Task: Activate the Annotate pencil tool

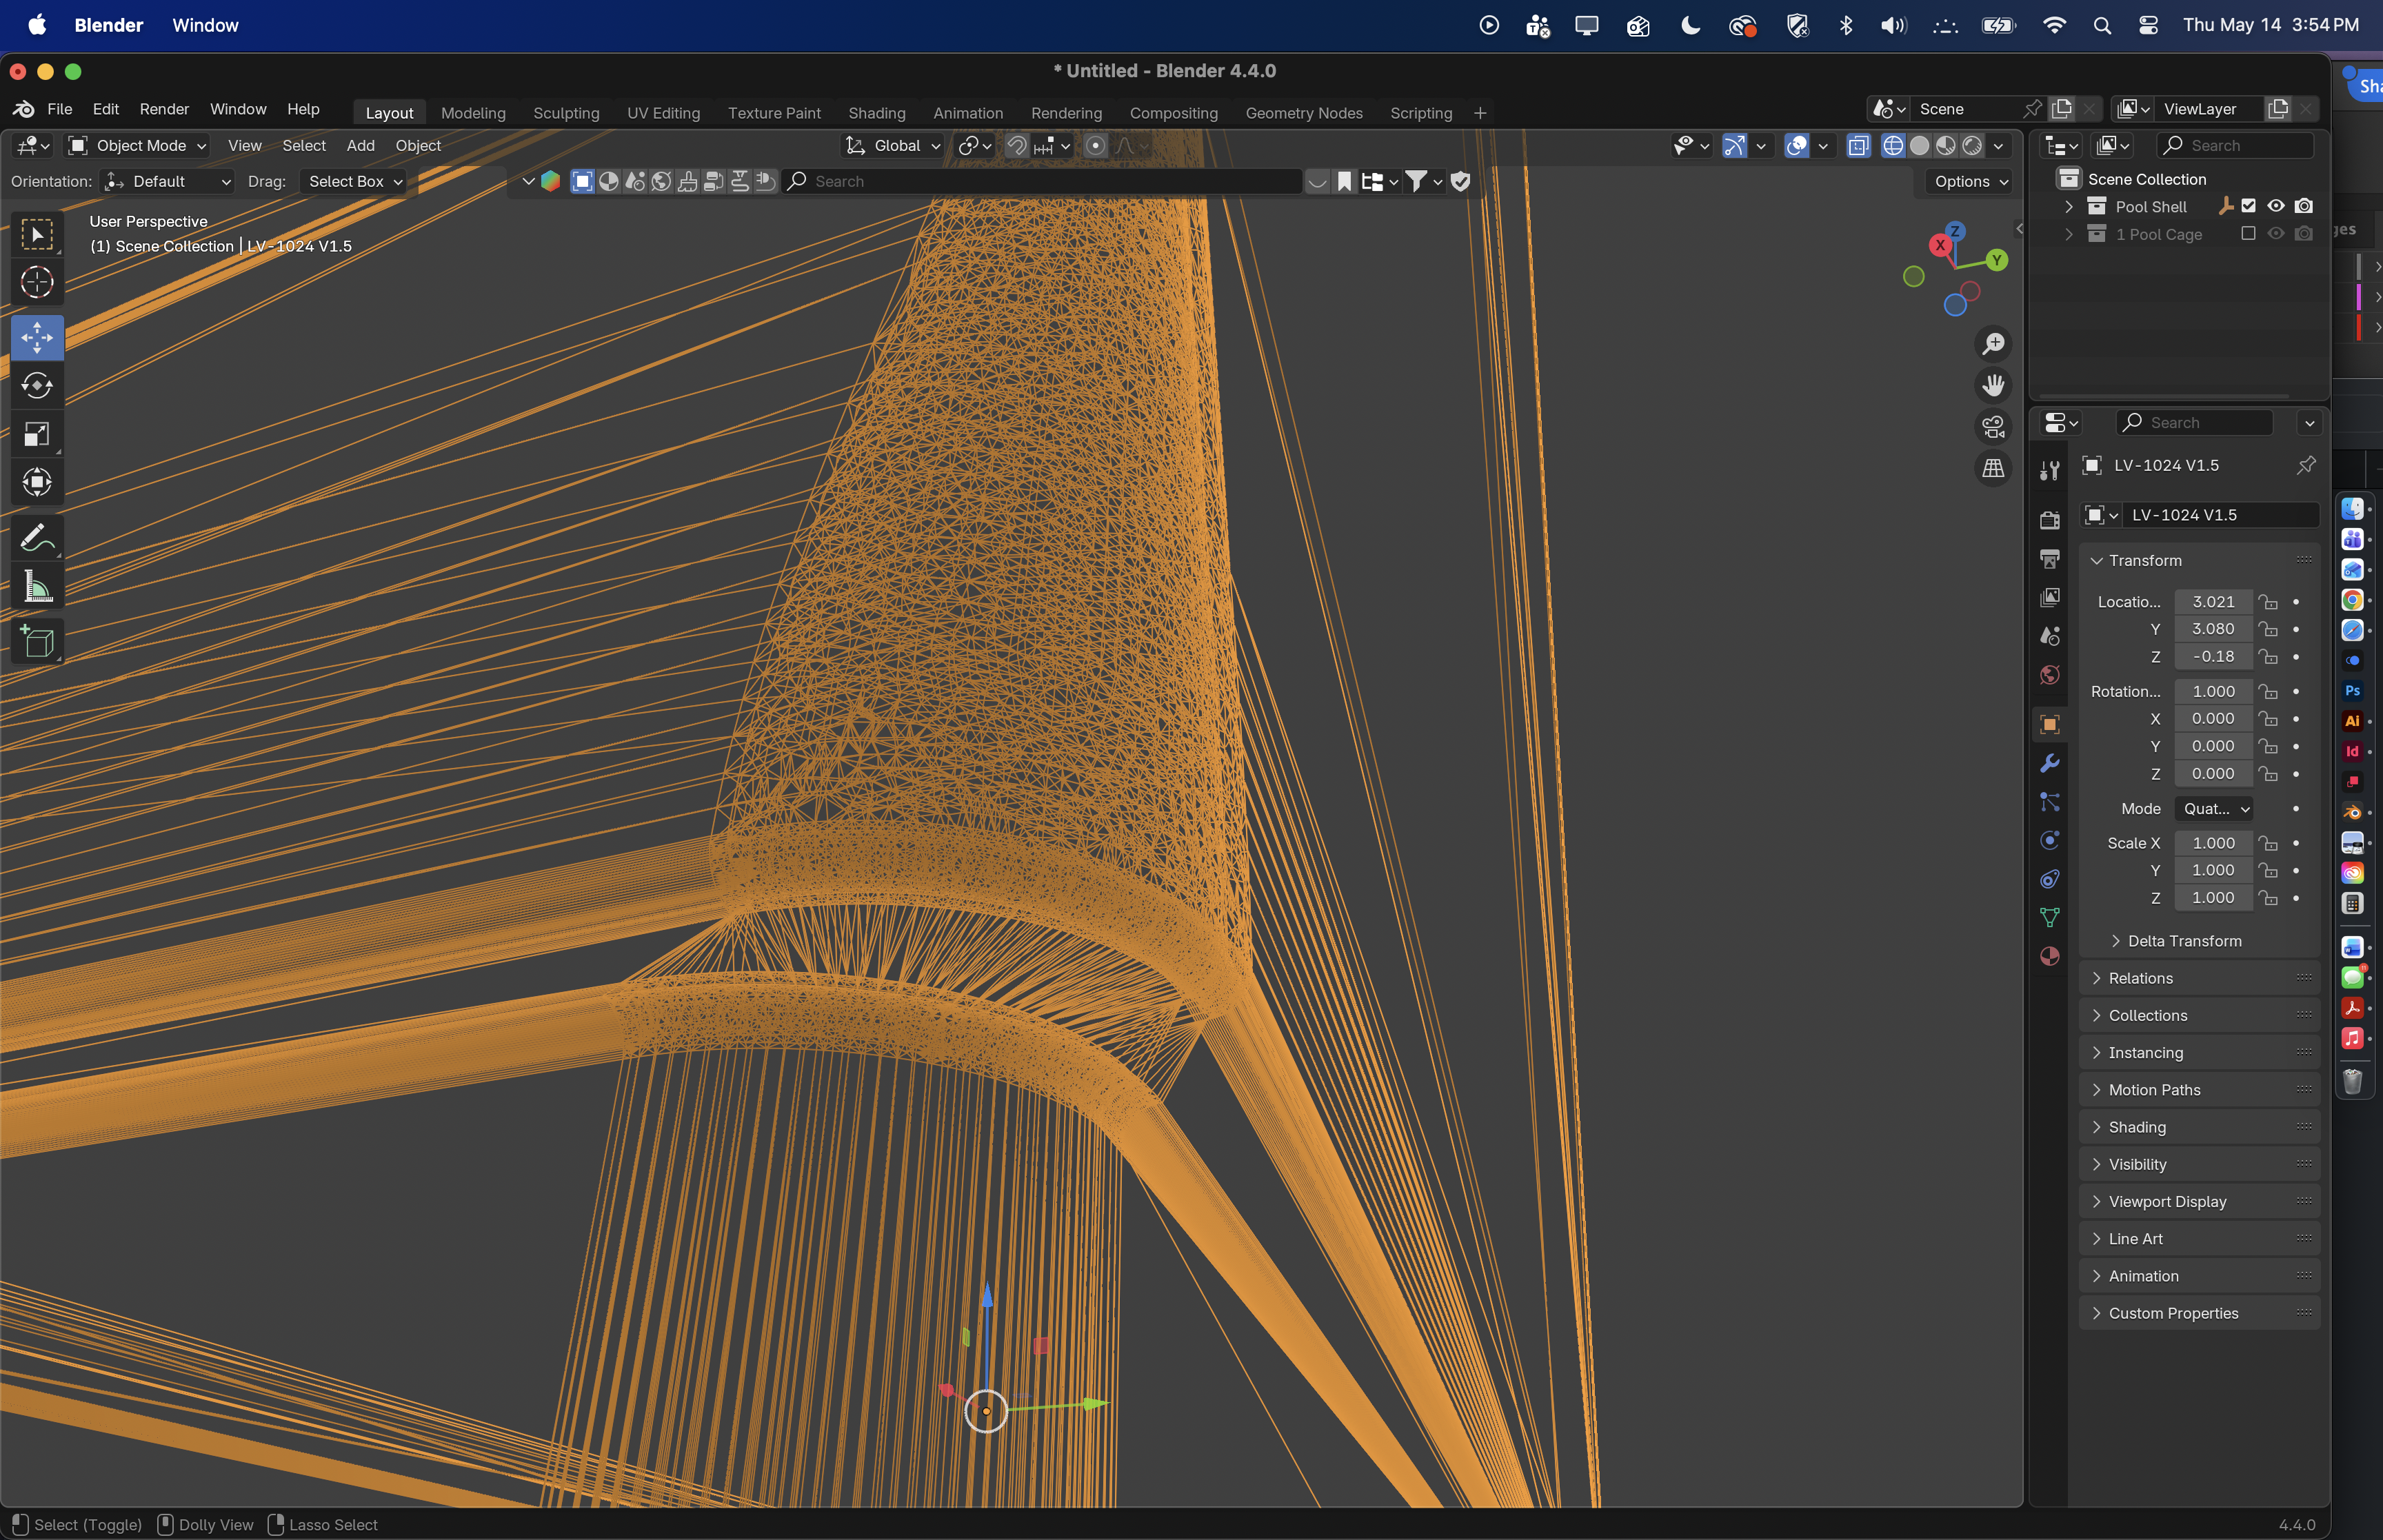Action: pyautogui.click(x=37, y=538)
